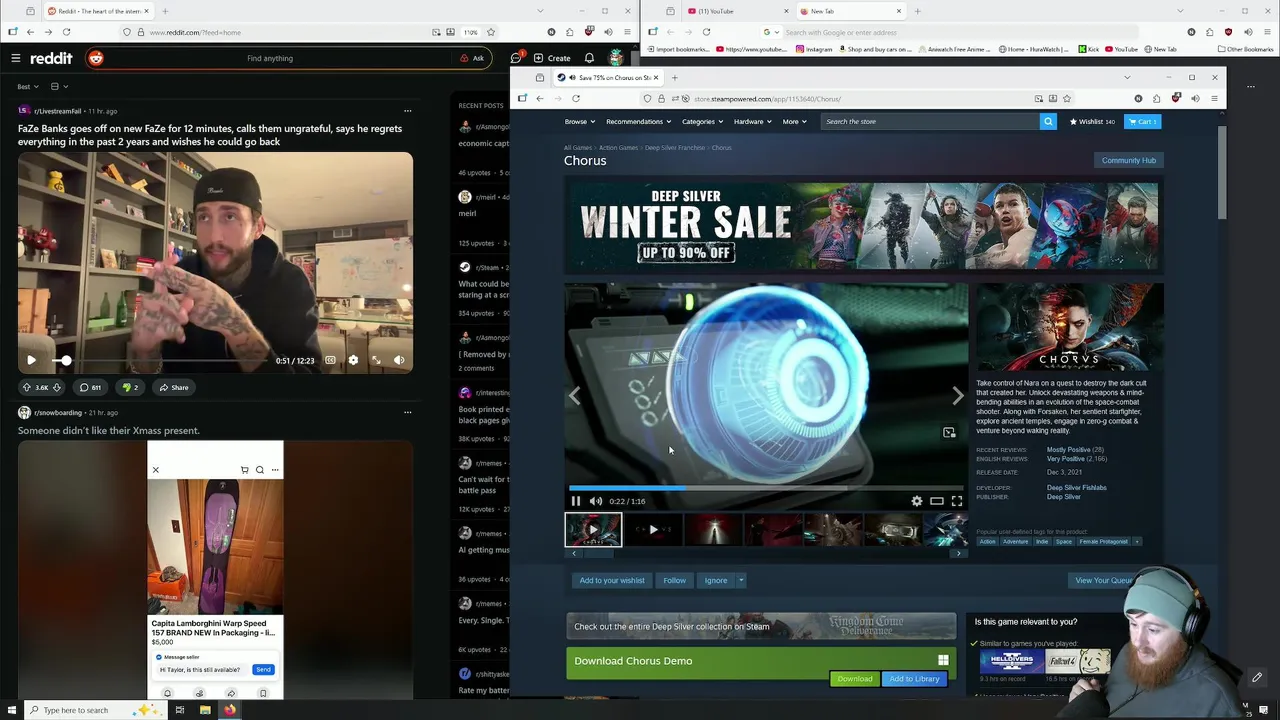Seek along the Steam trailer progress bar
1280x720 pixels.
pyautogui.click(x=766, y=488)
